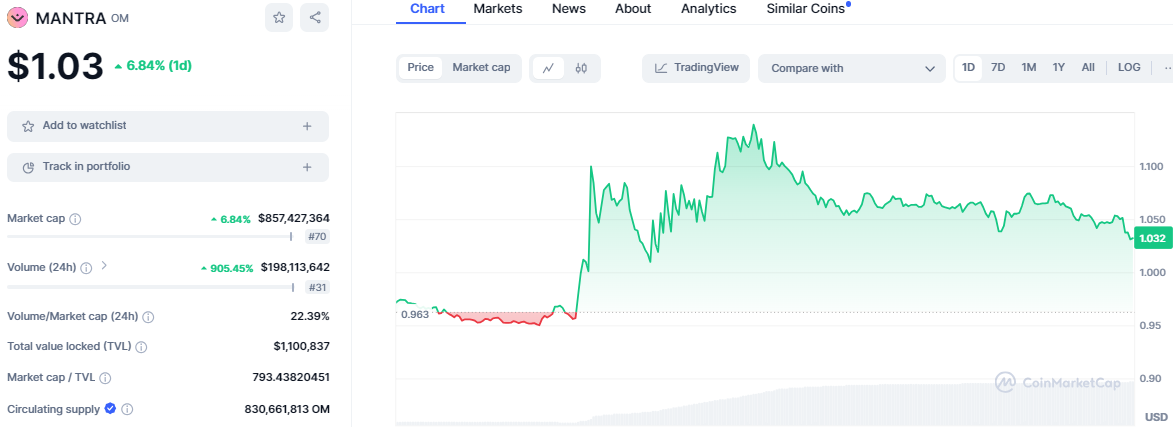
Task: Select the 7D time range
Action: [x=998, y=67]
